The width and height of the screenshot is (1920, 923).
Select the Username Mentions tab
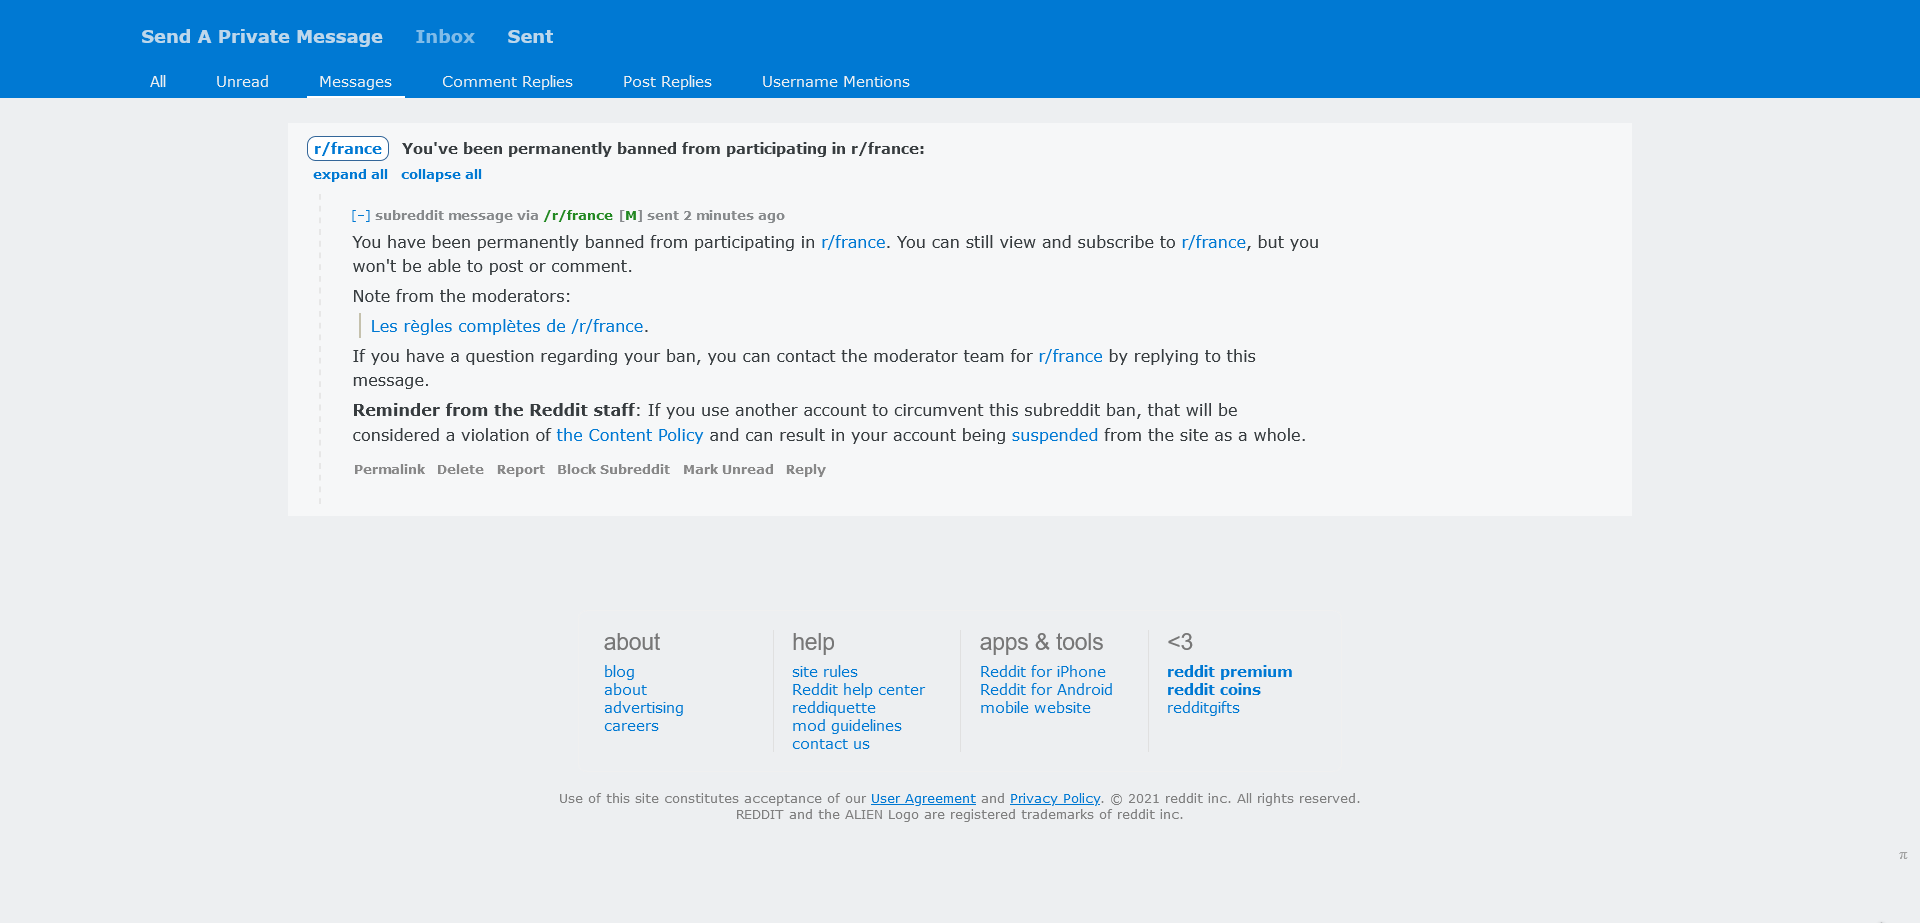[835, 82]
